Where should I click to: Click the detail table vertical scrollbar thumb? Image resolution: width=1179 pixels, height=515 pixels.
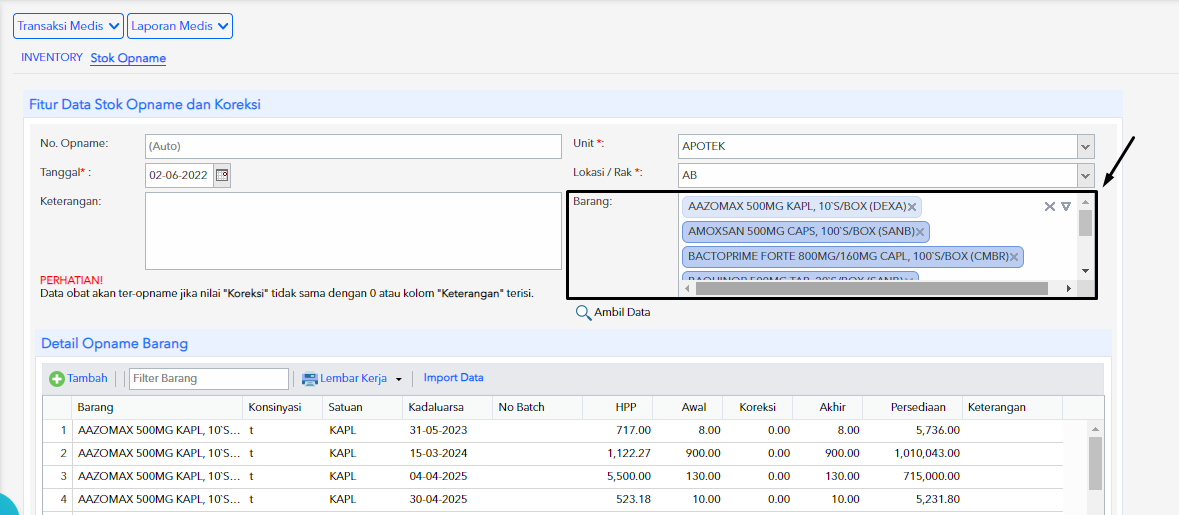(1096, 463)
